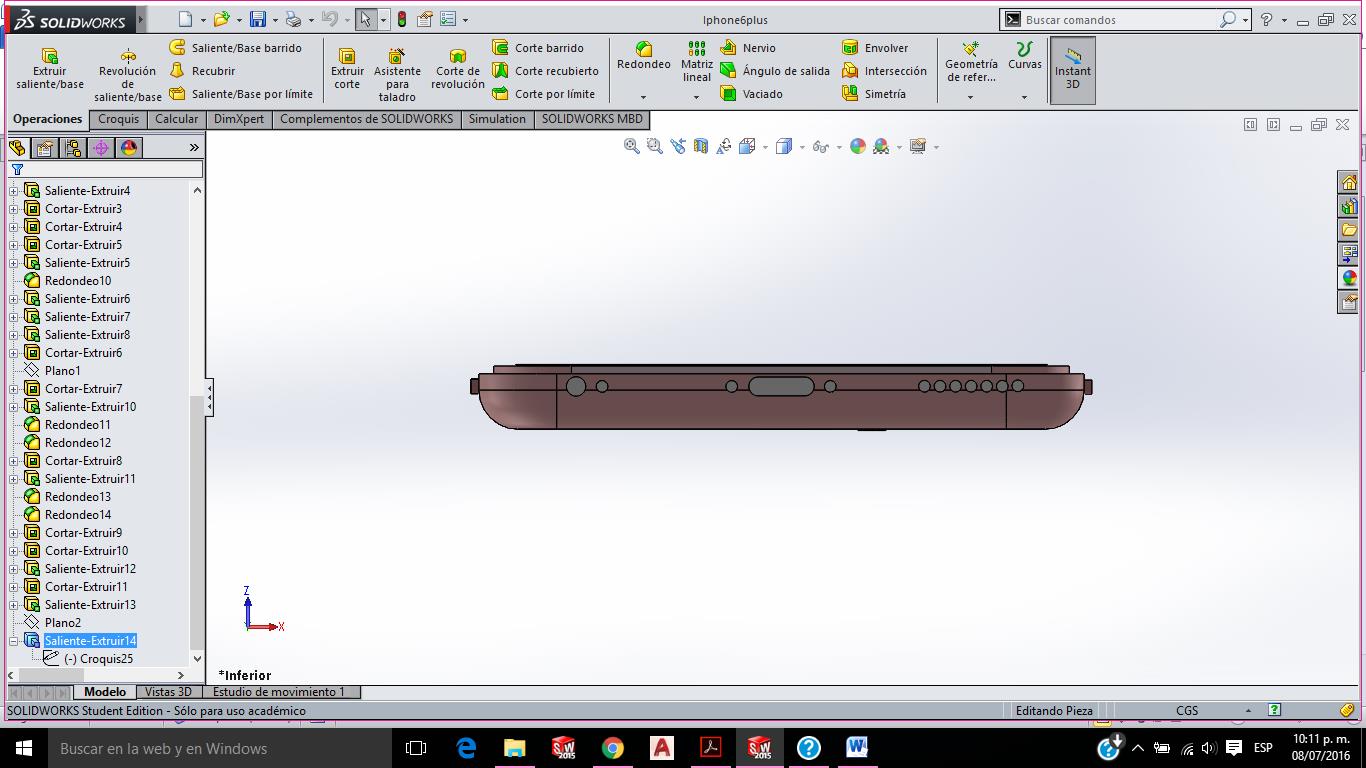Select the Matriz lineal tool
The height and width of the screenshot is (768, 1366).
(697, 61)
